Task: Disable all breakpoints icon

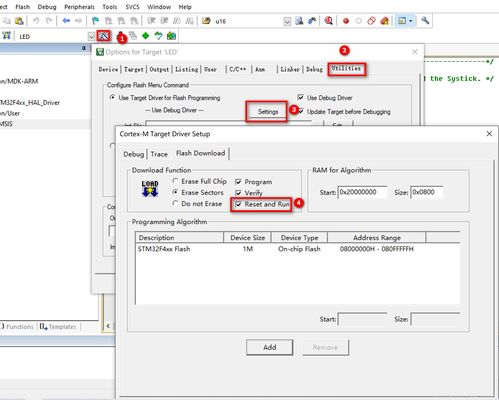Action: coord(371,21)
